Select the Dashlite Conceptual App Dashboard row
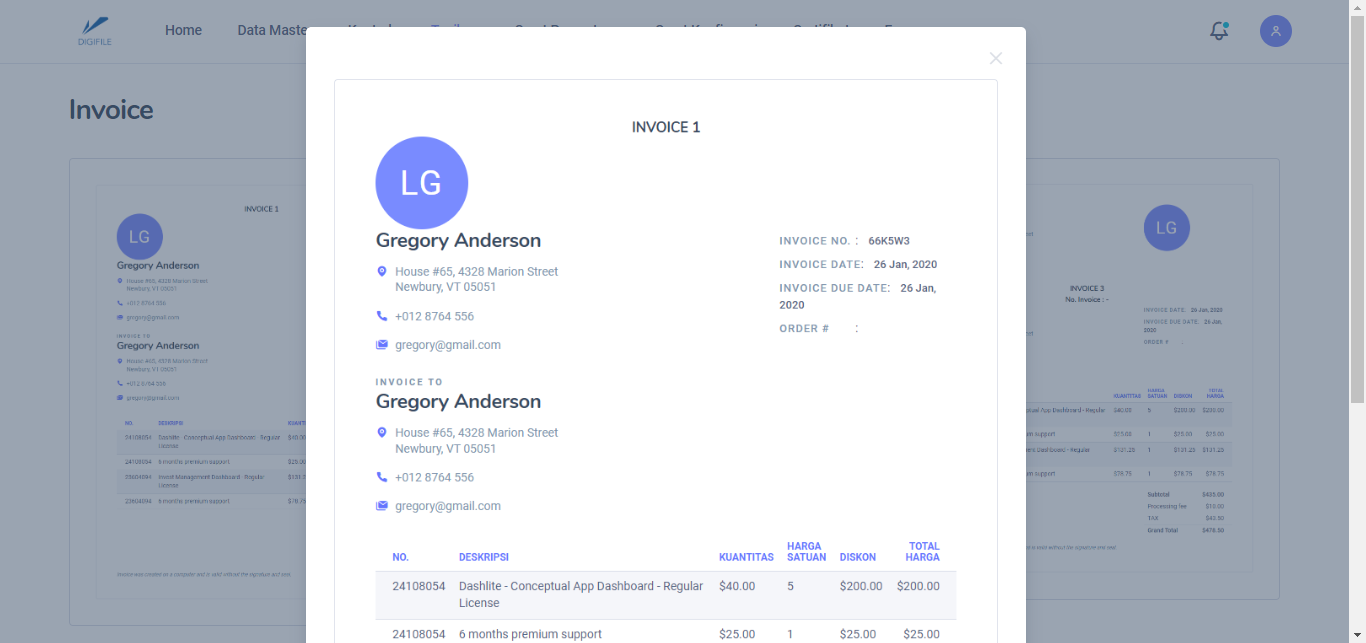This screenshot has width=1366, height=643. tap(580, 594)
